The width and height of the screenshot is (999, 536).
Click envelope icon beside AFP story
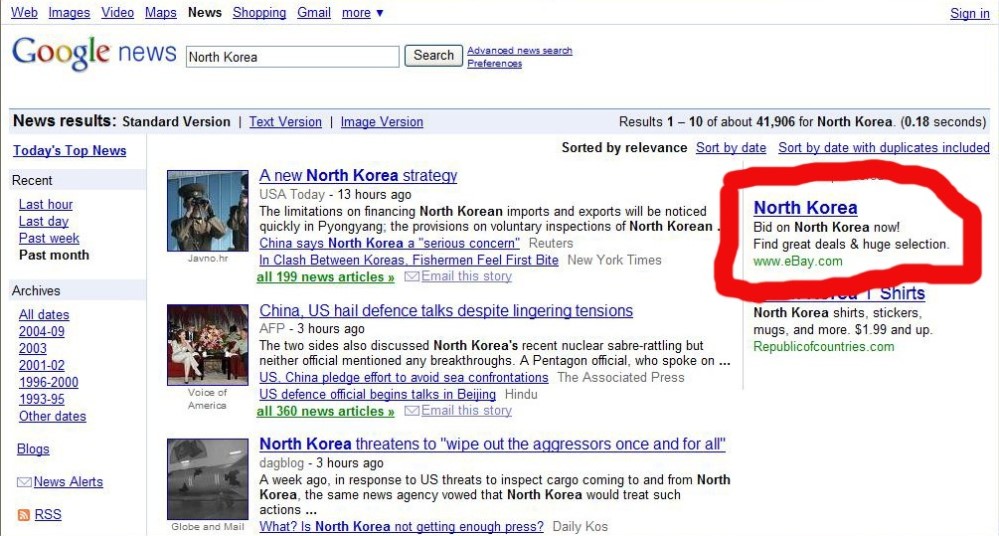412,411
